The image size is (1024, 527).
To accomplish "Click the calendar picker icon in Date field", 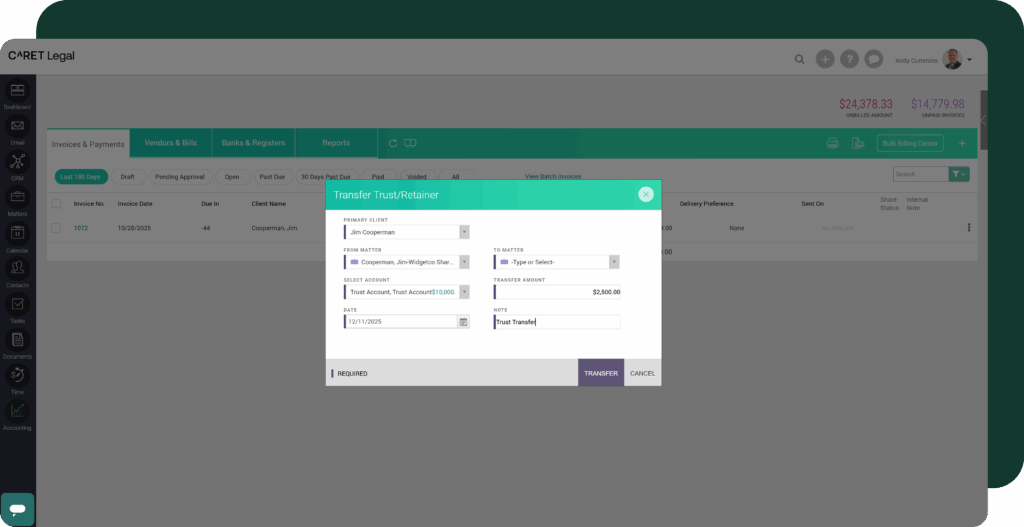I will pos(463,322).
